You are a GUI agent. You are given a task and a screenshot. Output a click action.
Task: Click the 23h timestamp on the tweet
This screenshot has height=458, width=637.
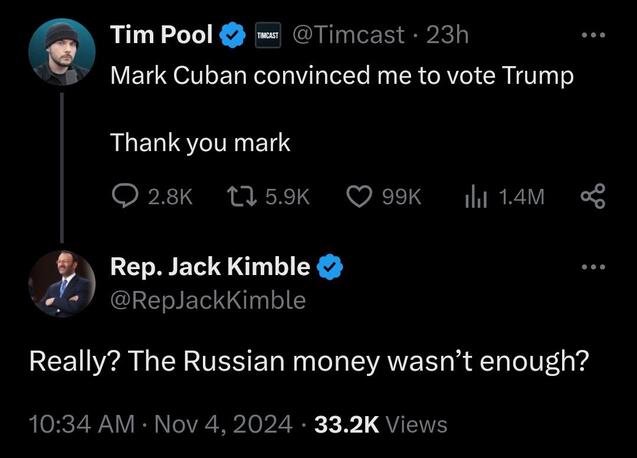click(x=447, y=36)
